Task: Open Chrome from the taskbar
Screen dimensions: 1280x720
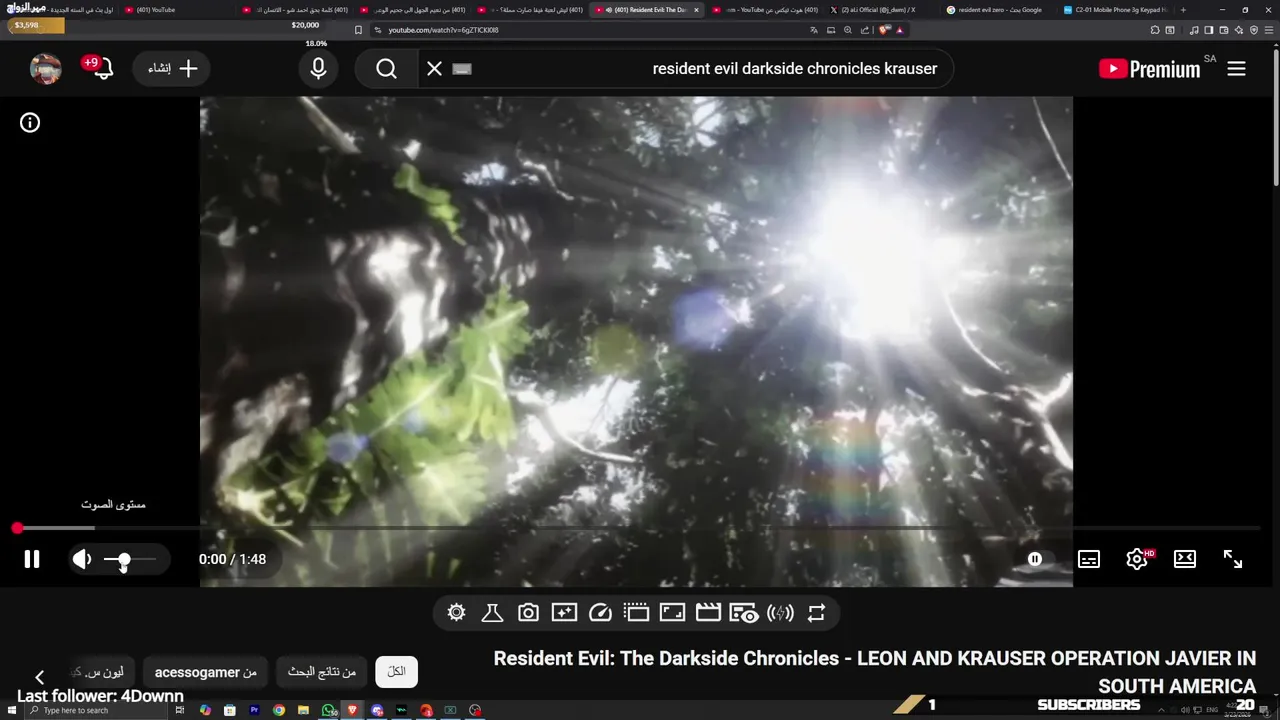Action: (x=279, y=710)
